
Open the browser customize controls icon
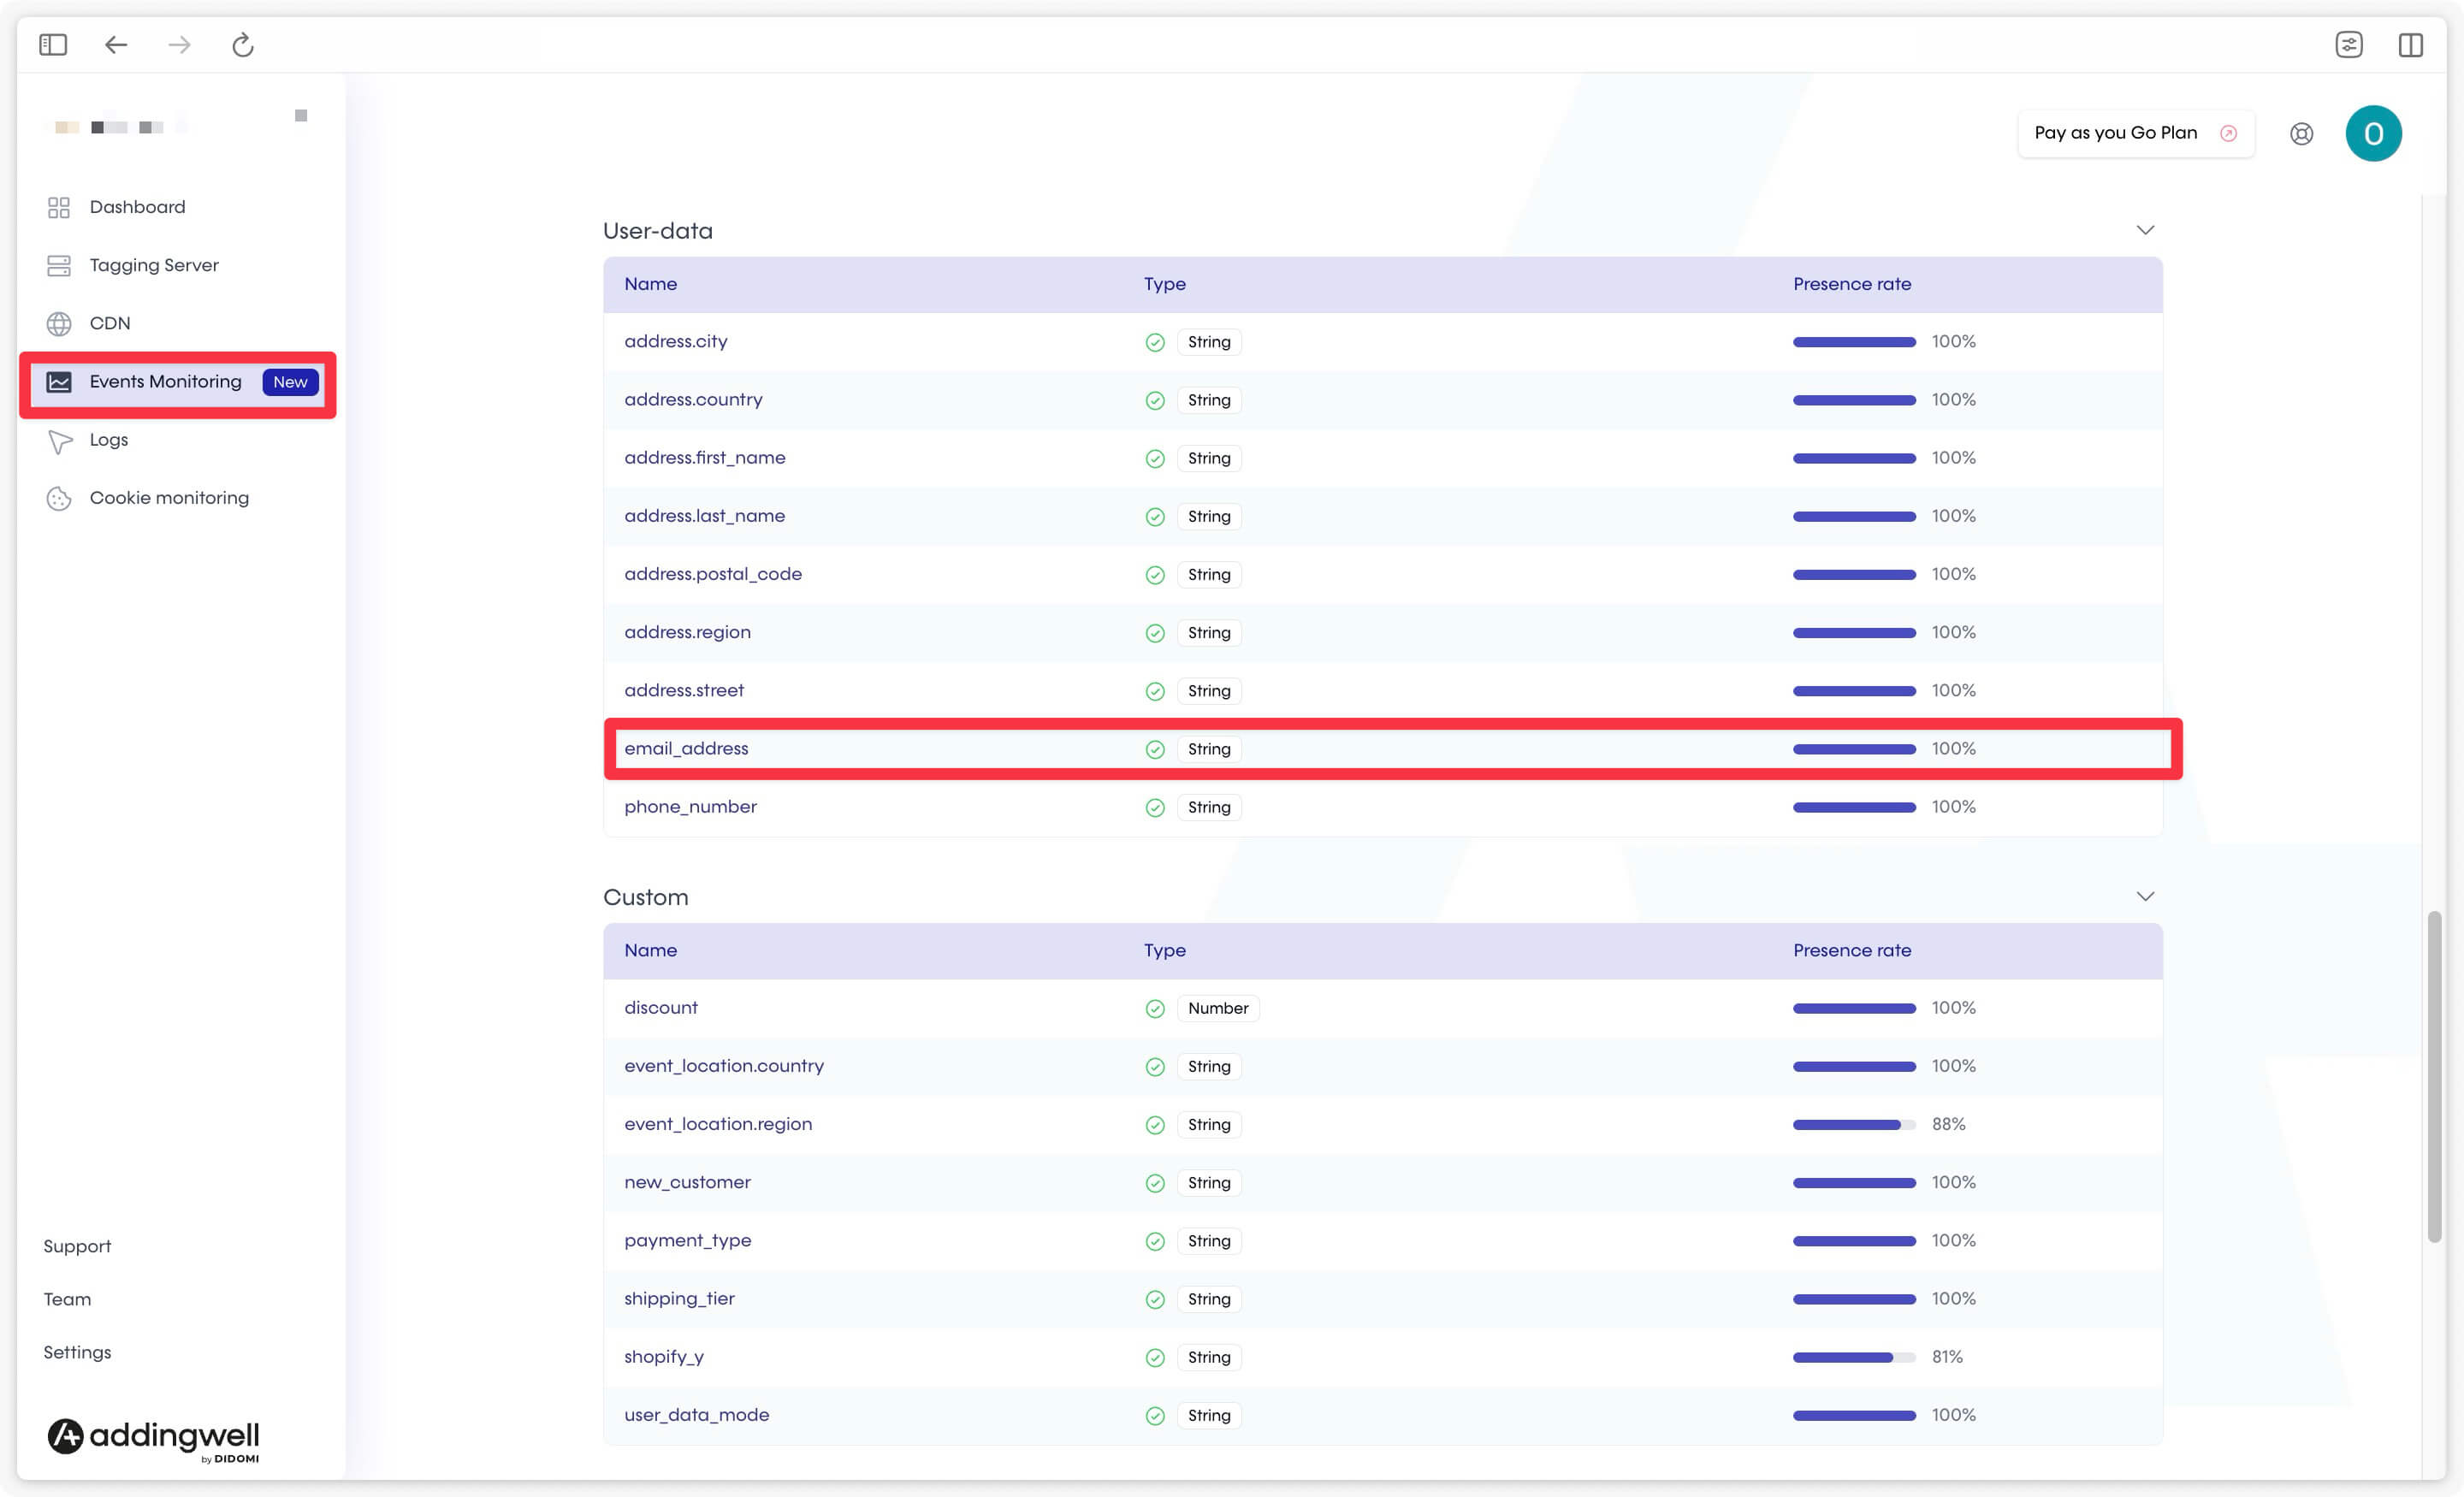pyautogui.click(x=2349, y=45)
